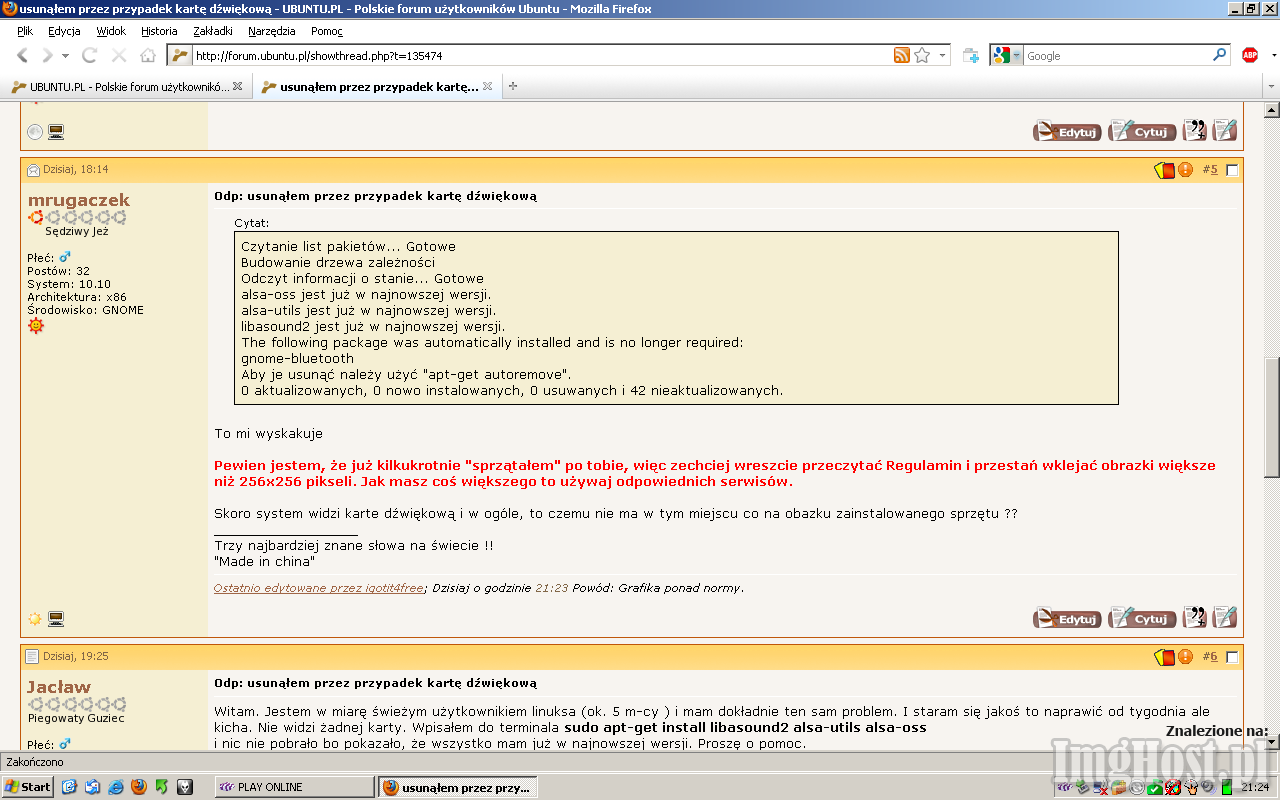This screenshot has width=1280, height=800.
Task: Click the scrollbar up arrow
Action: 1271,109
